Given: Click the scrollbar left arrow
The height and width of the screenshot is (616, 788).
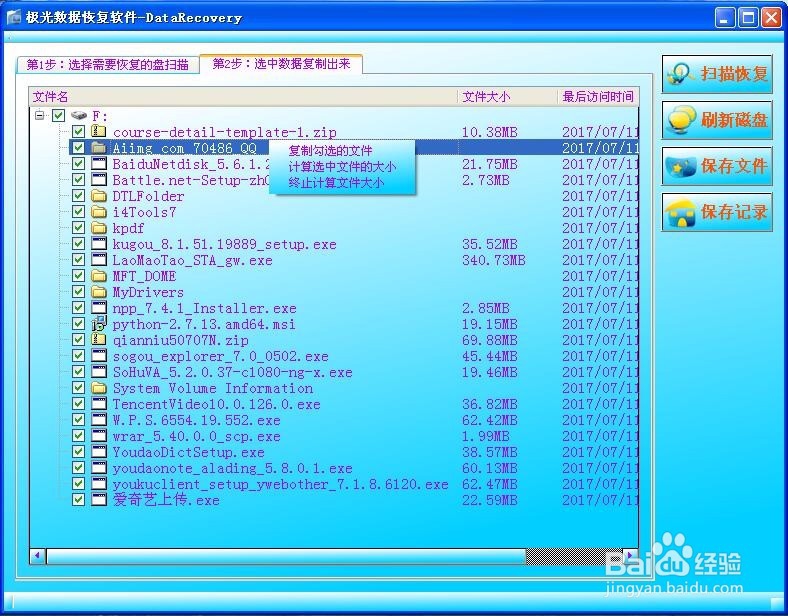Looking at the screenshot, I should coord(37,556).
